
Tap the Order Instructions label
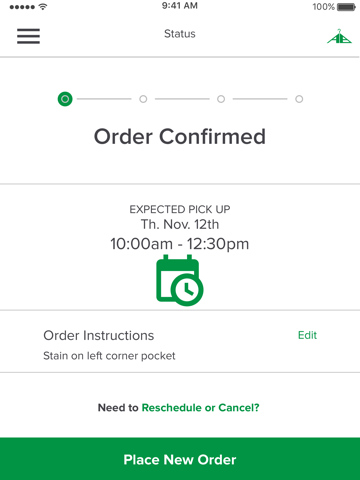[x=99, y=335]
